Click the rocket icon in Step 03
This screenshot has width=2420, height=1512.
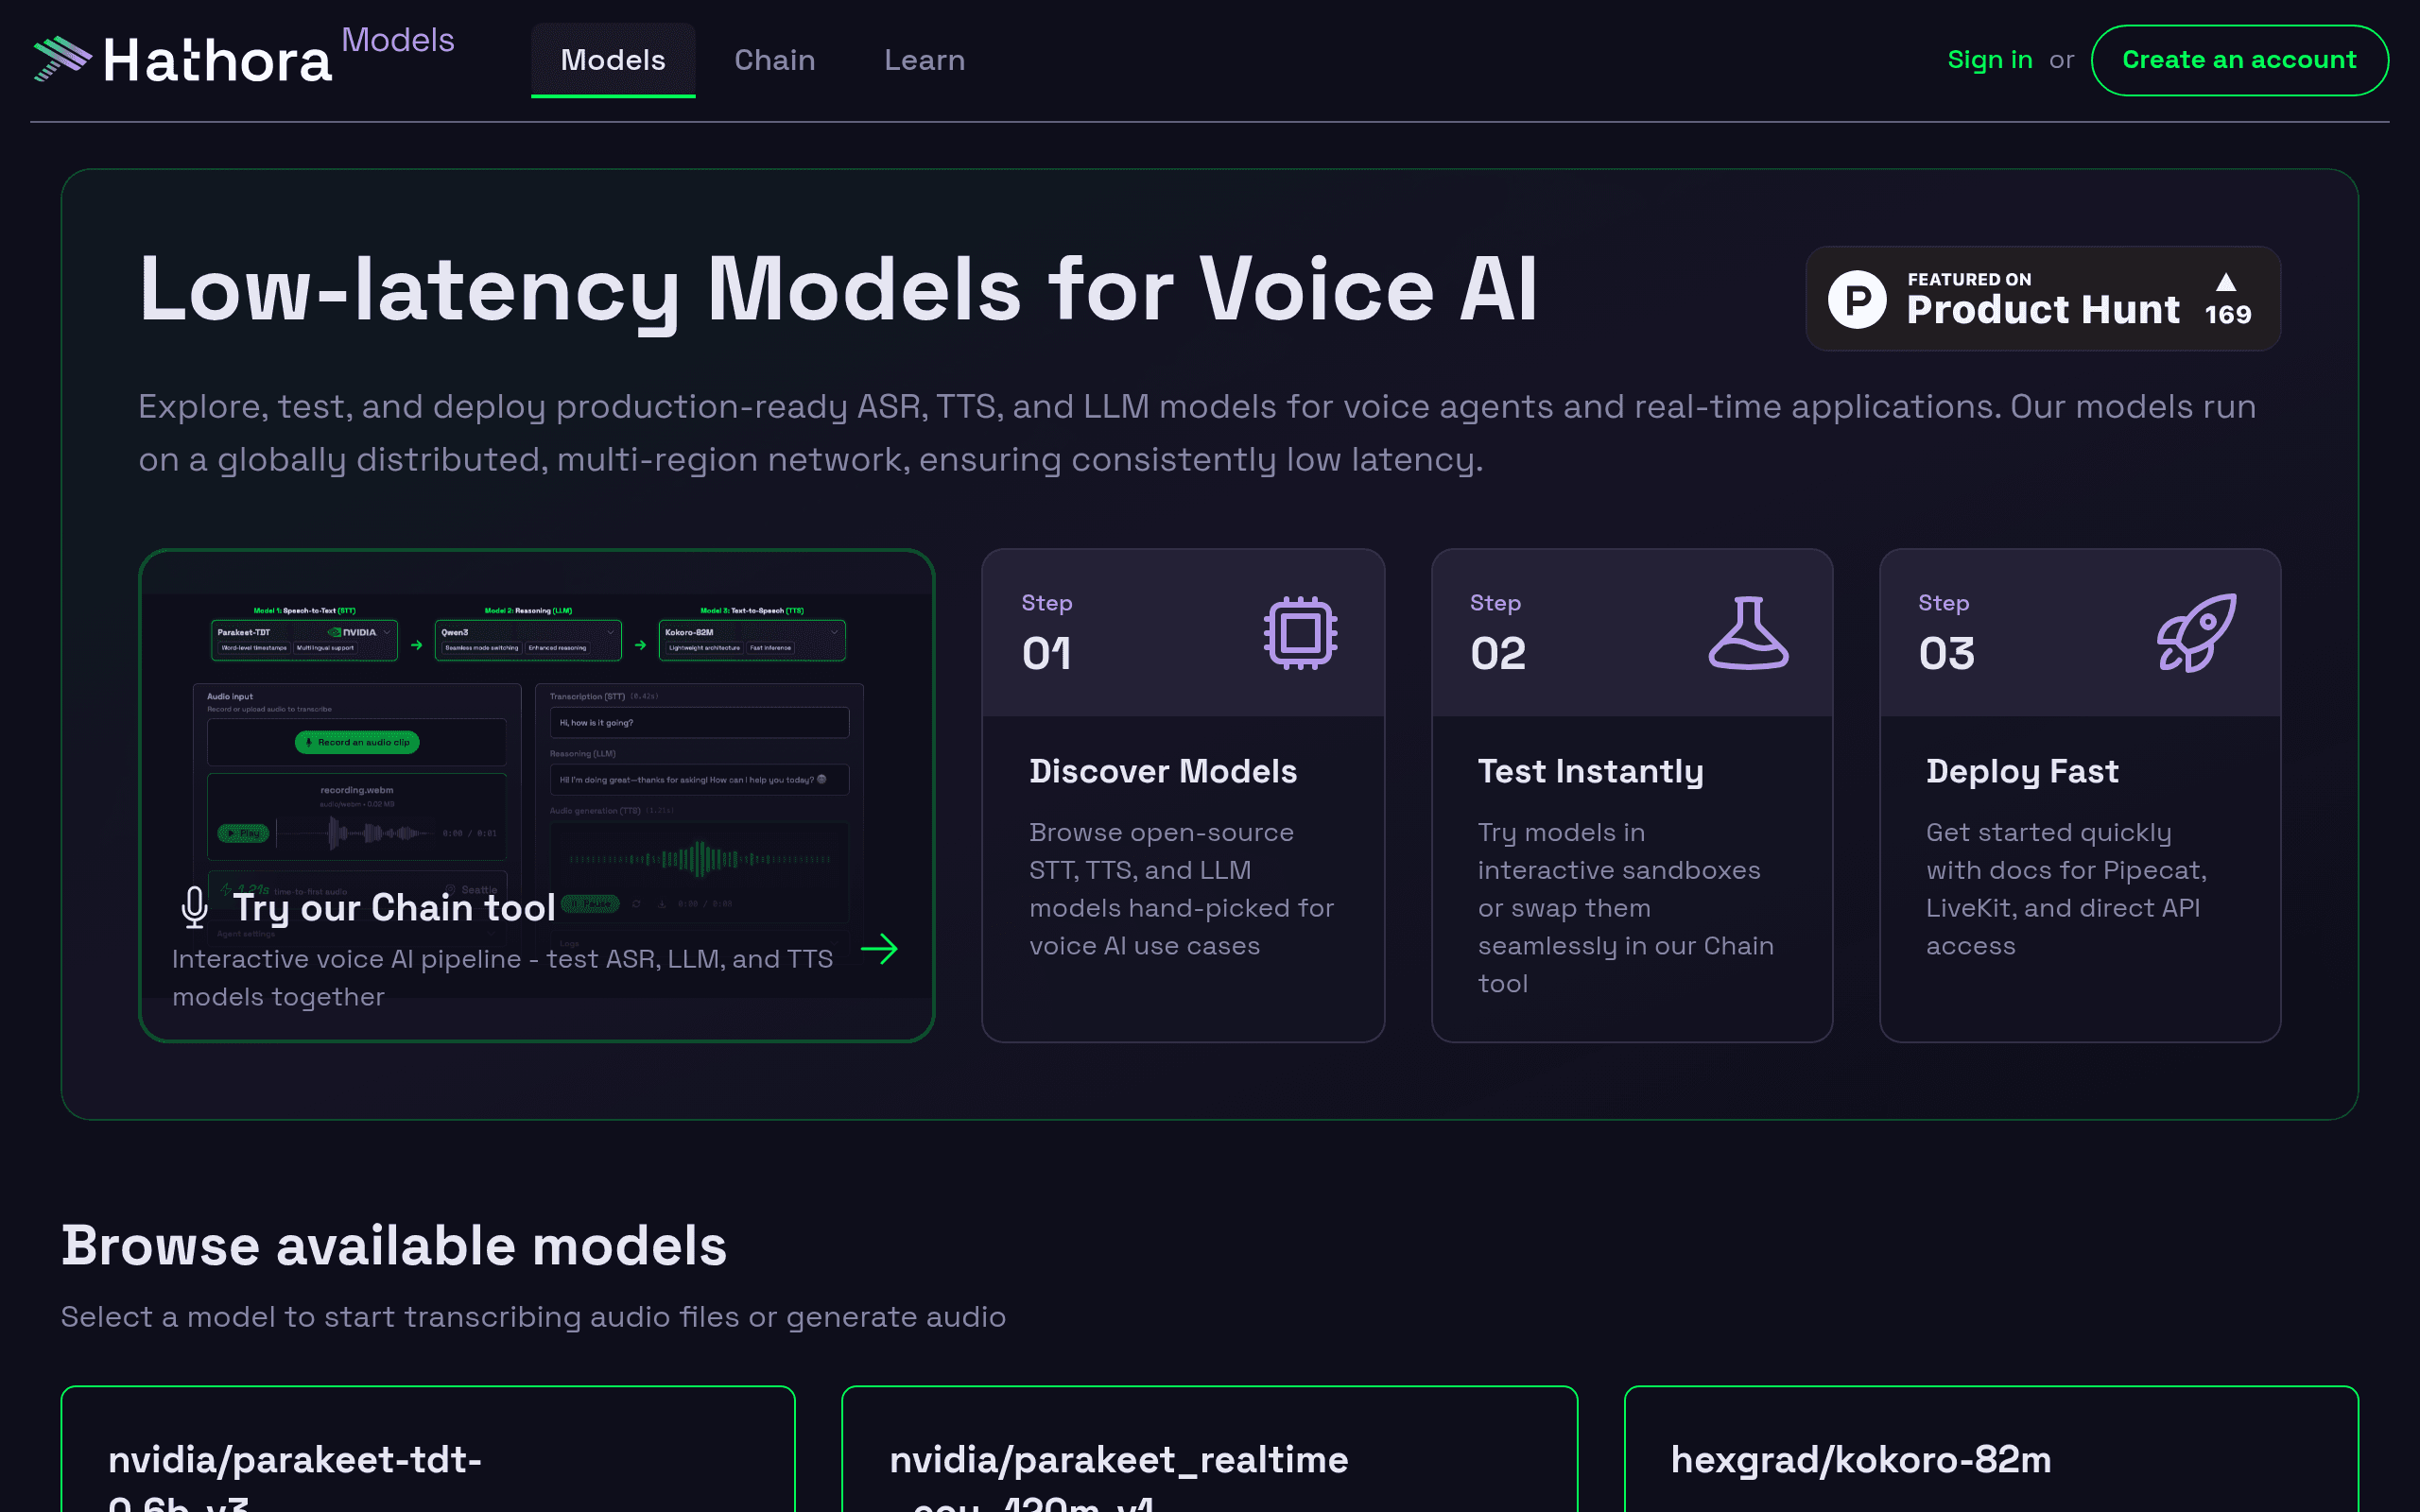tap(2196, 633)
